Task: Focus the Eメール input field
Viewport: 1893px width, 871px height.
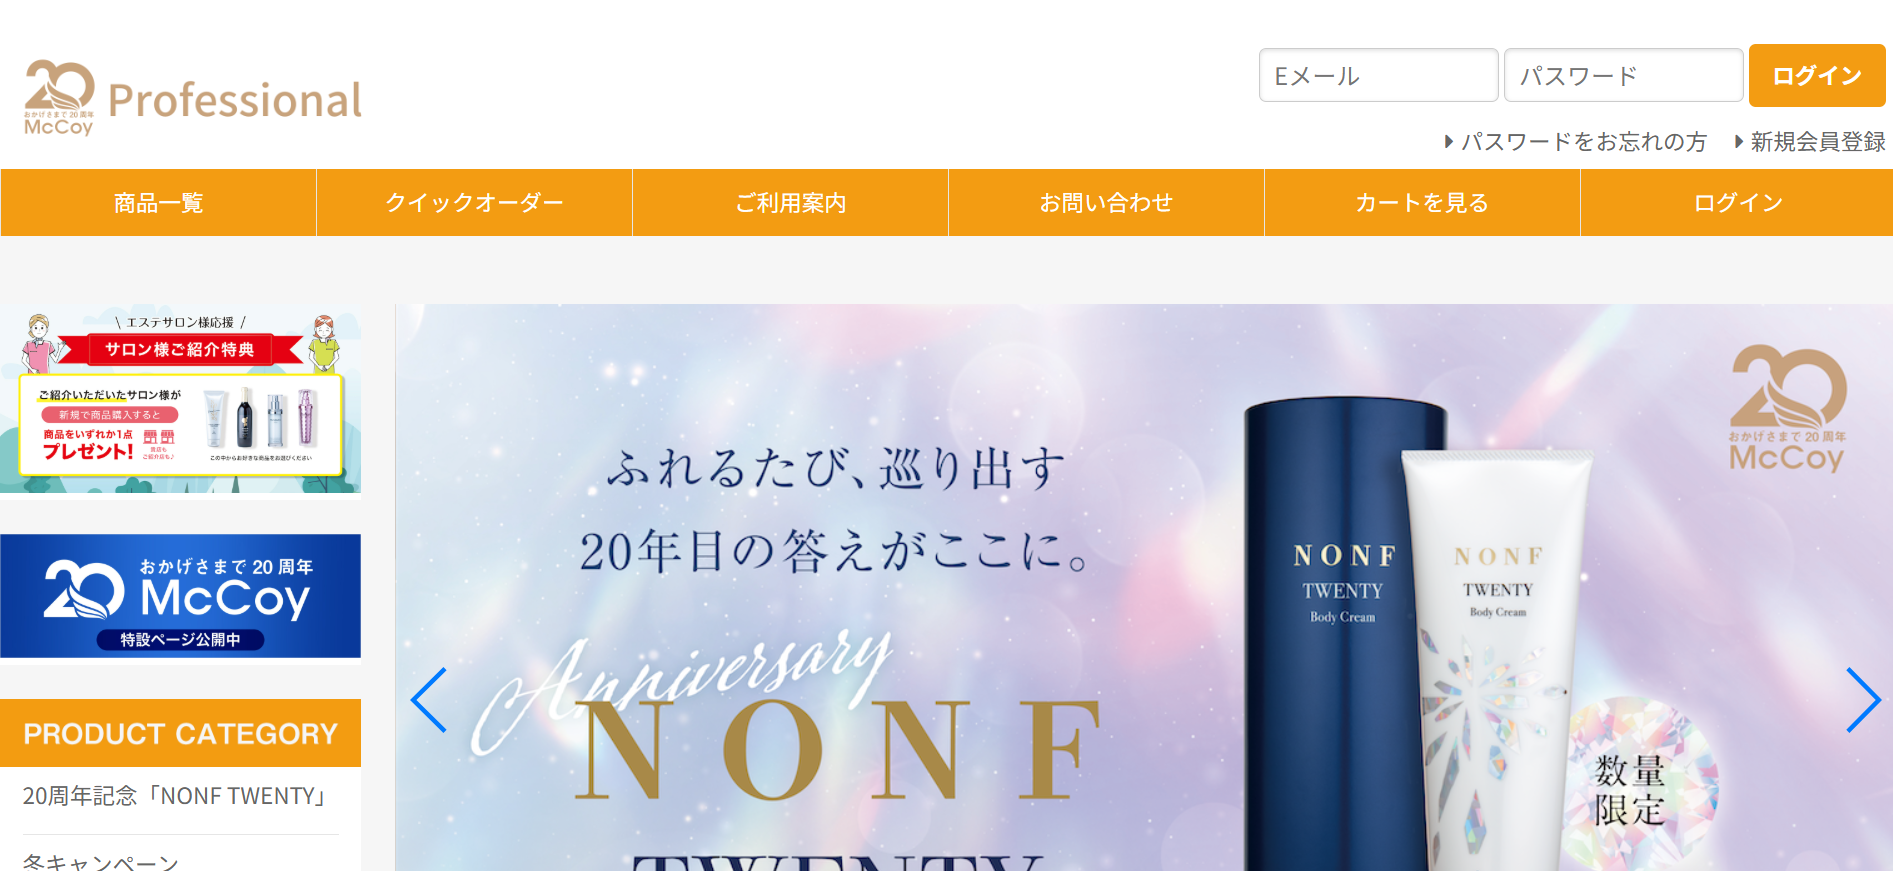Action: (1378, 75)
